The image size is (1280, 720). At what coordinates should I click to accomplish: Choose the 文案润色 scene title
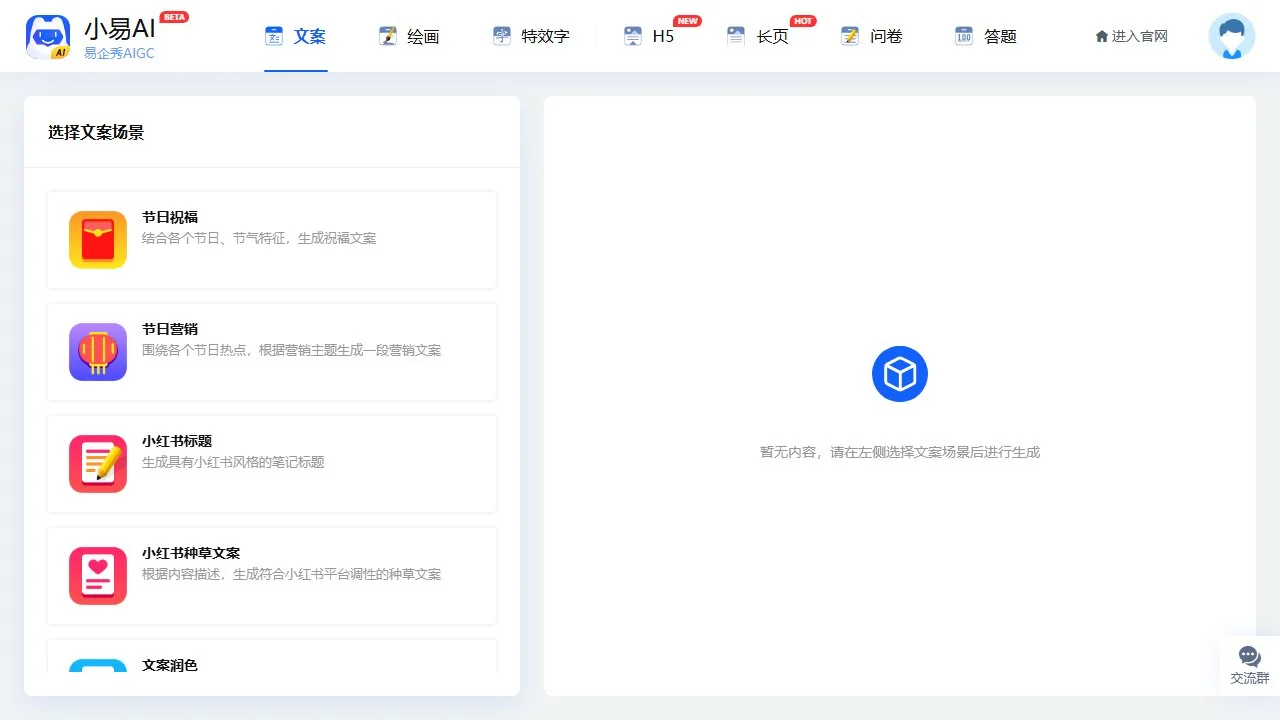[x=170, y=665]
